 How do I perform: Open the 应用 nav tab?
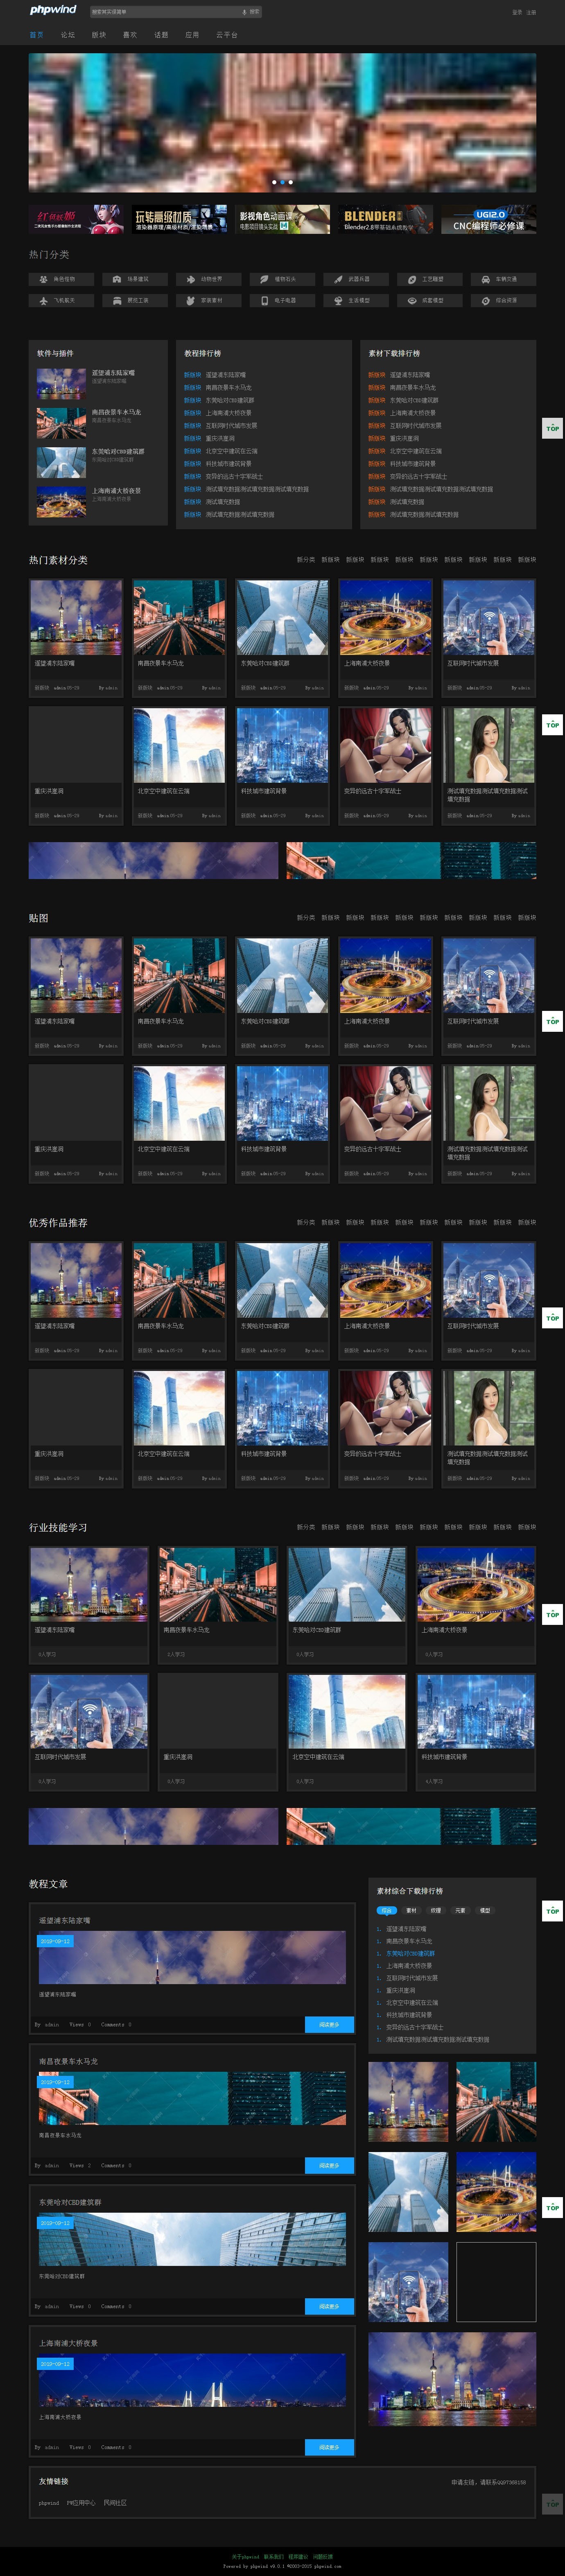(192, 35)
